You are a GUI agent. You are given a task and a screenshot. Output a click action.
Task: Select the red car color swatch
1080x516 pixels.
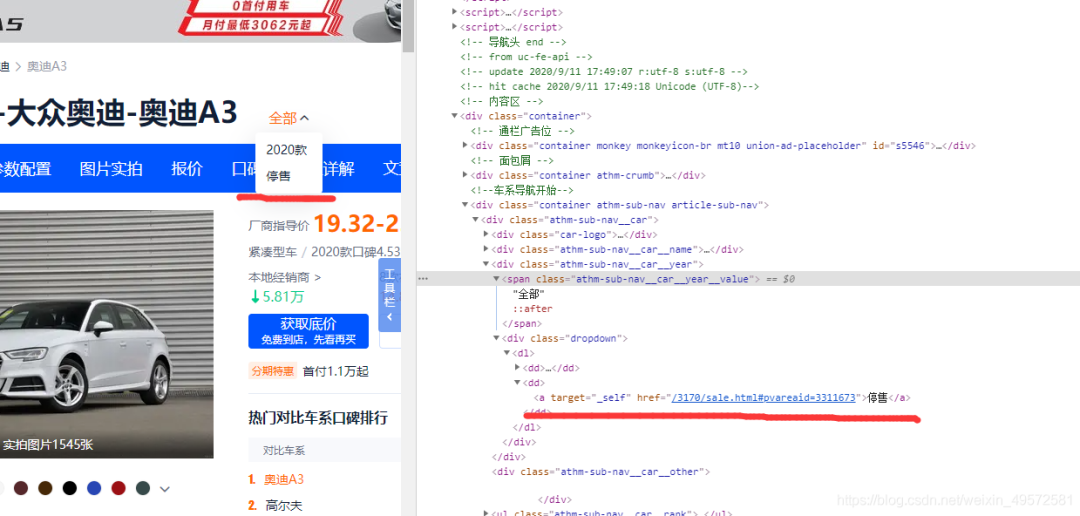[118, 488]
